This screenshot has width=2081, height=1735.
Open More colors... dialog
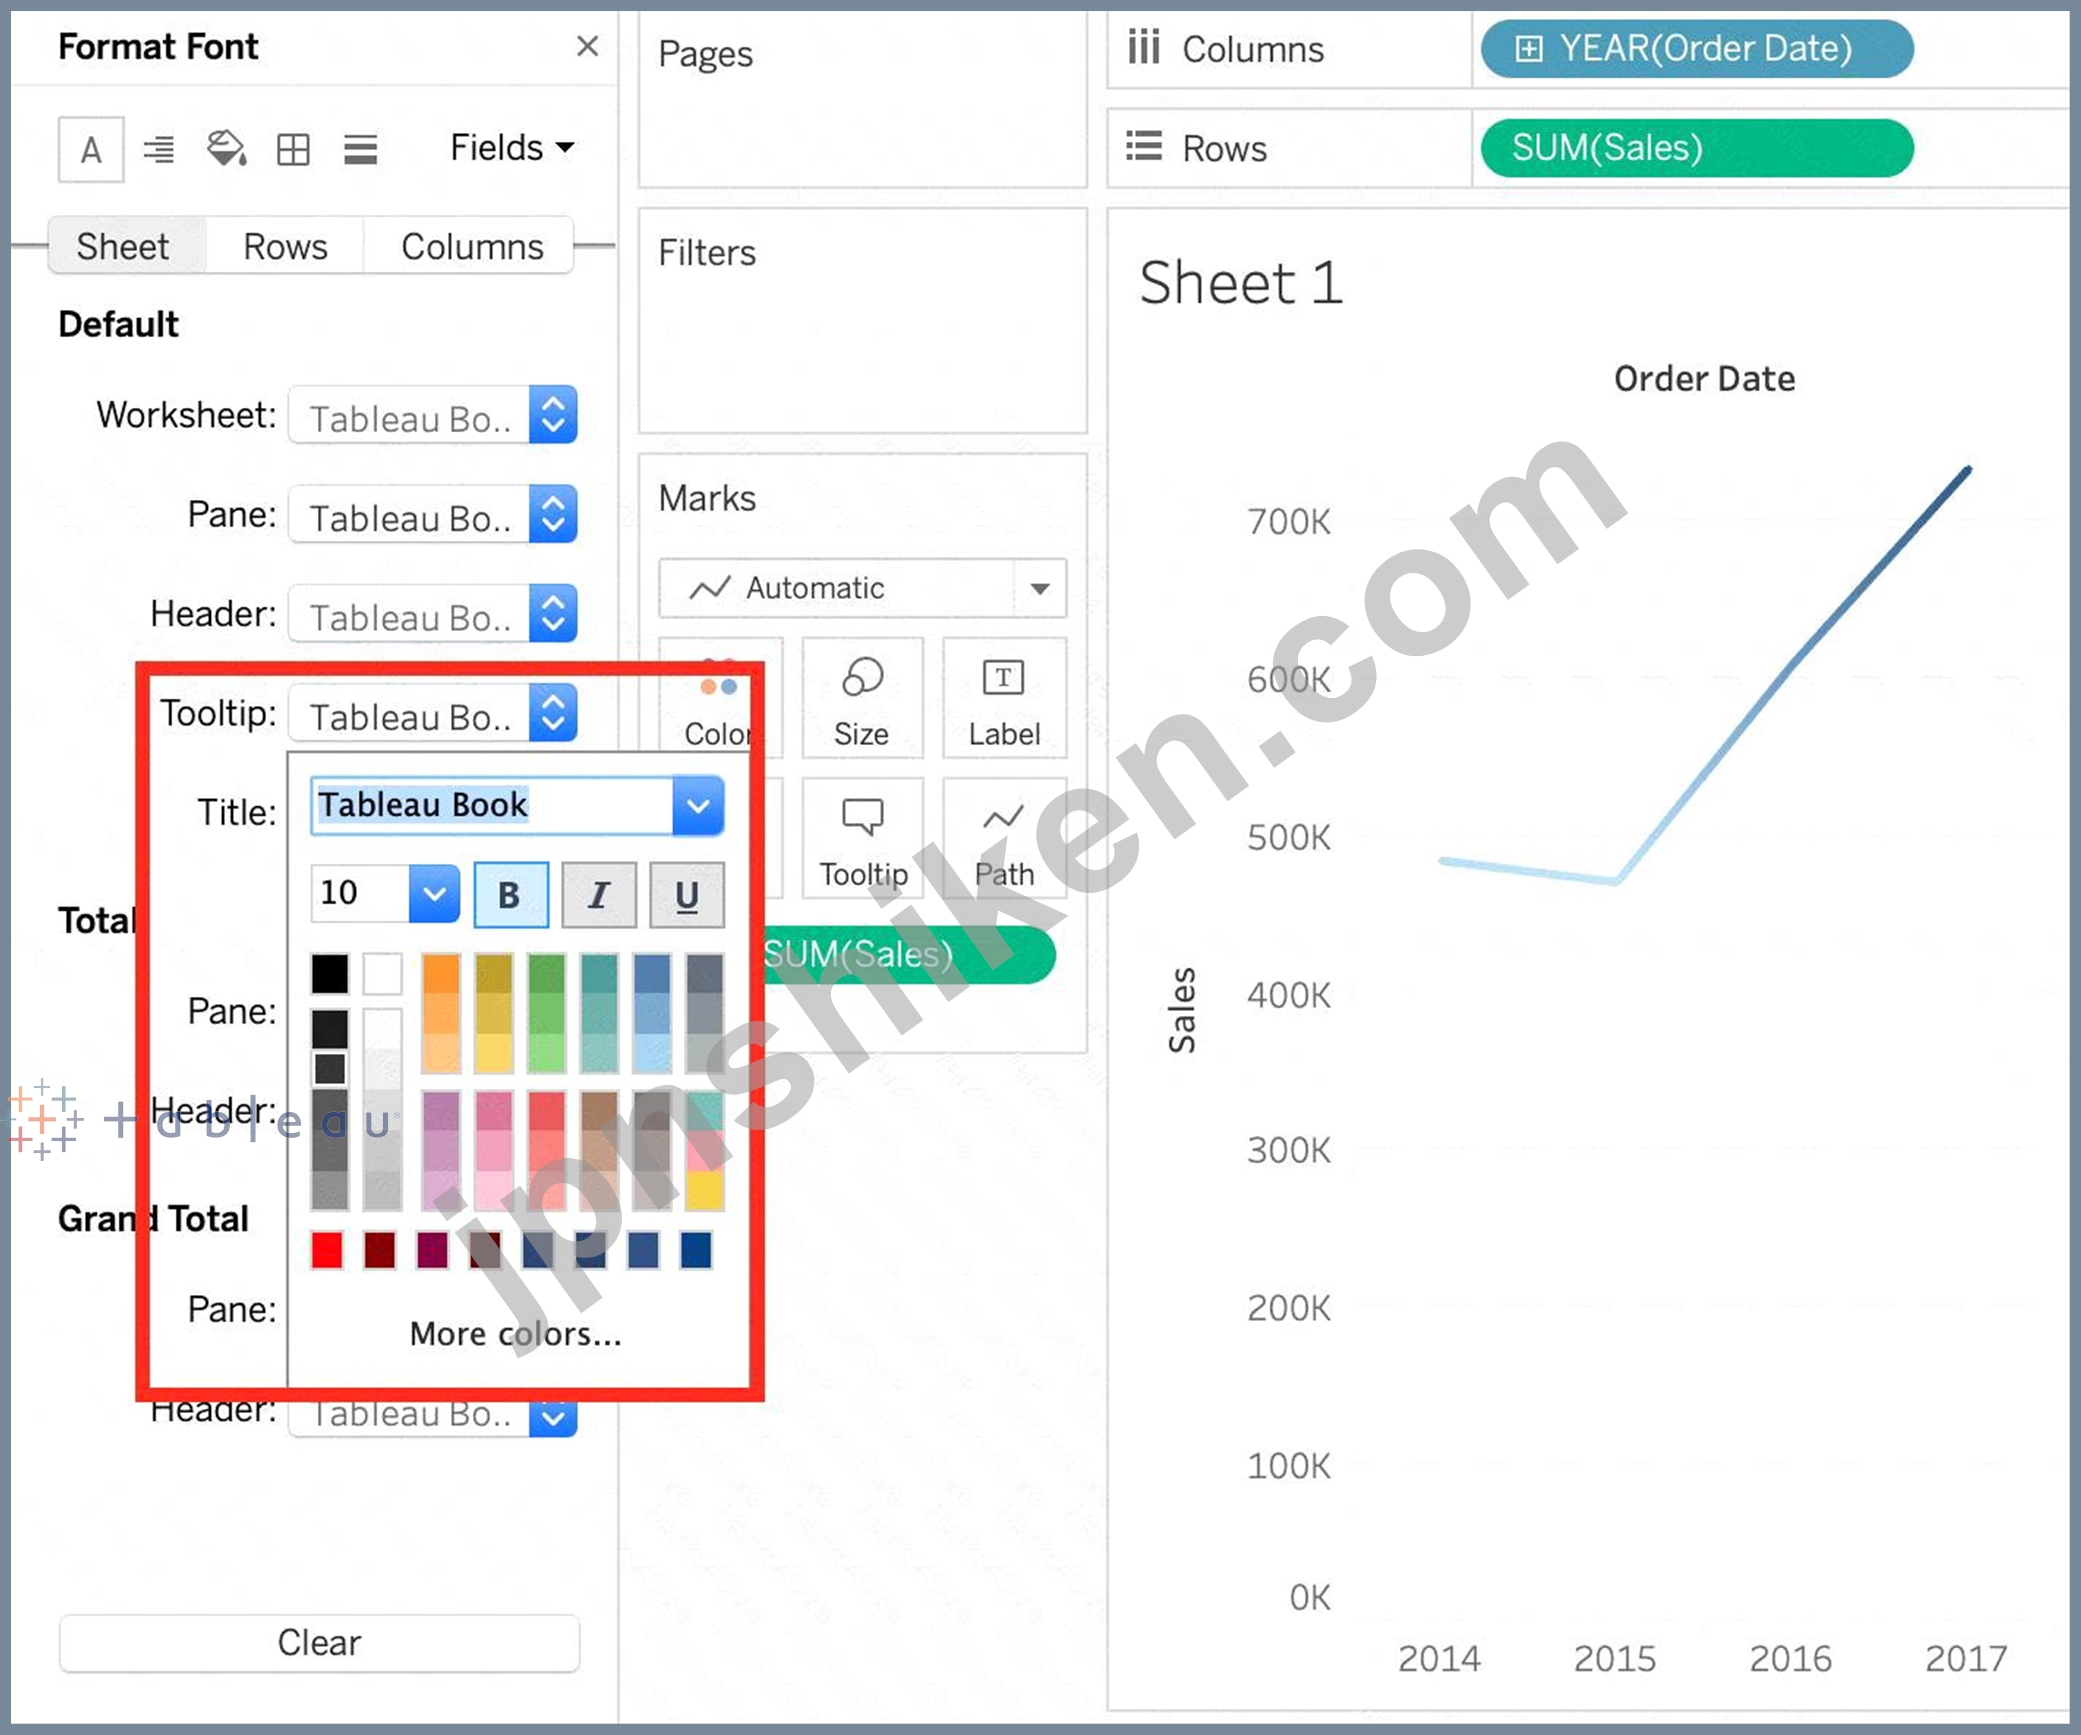(516, 1333)
